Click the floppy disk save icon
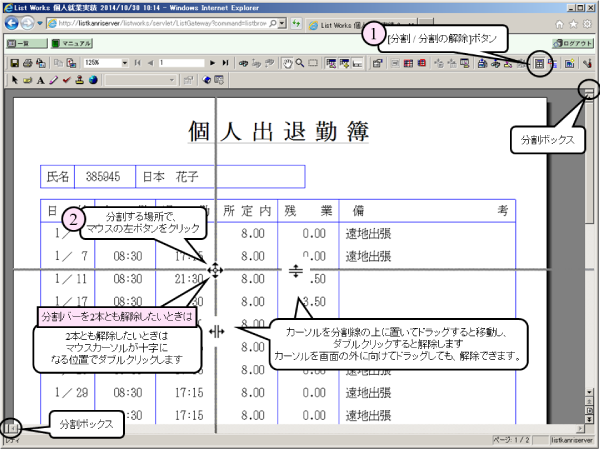This screenshot has width=600, height=450. [x=15, y=63]
